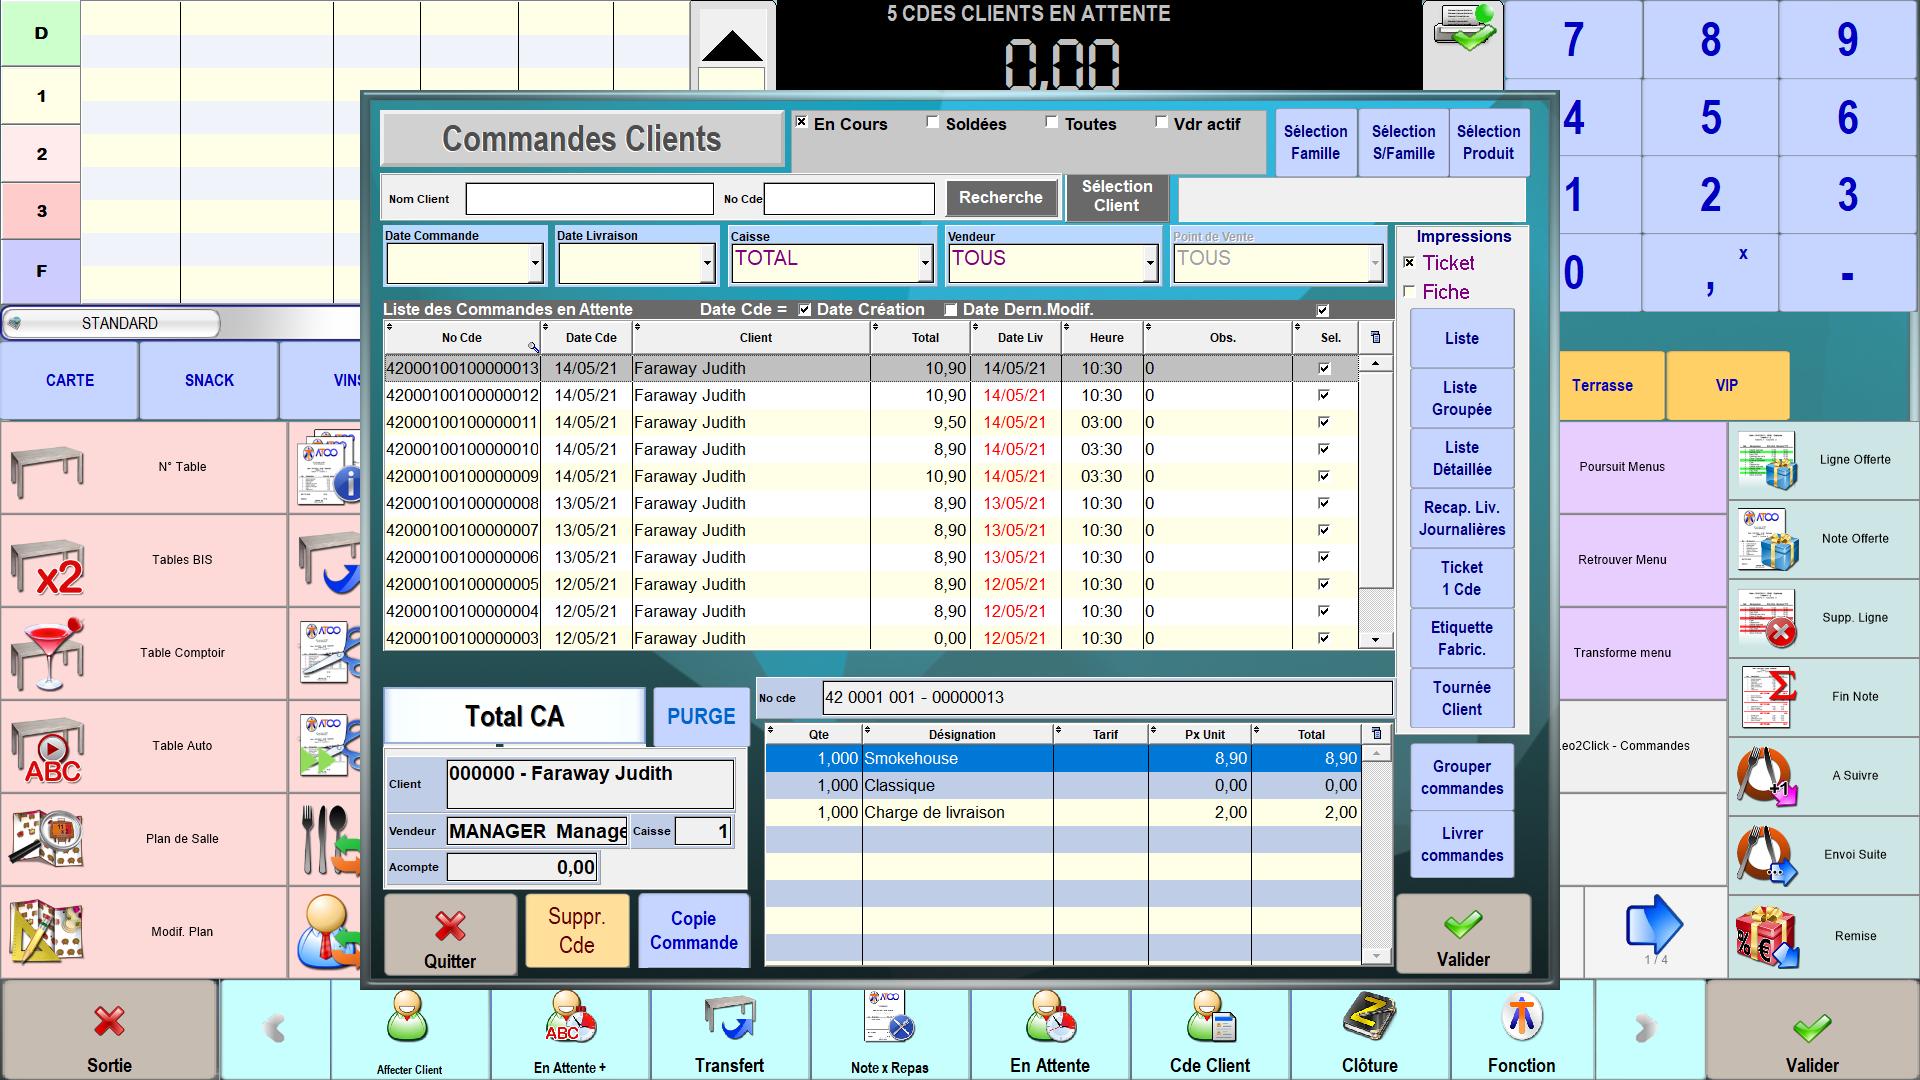
Task: Click the printer icon near the keypad
Action: [1464, 28]
